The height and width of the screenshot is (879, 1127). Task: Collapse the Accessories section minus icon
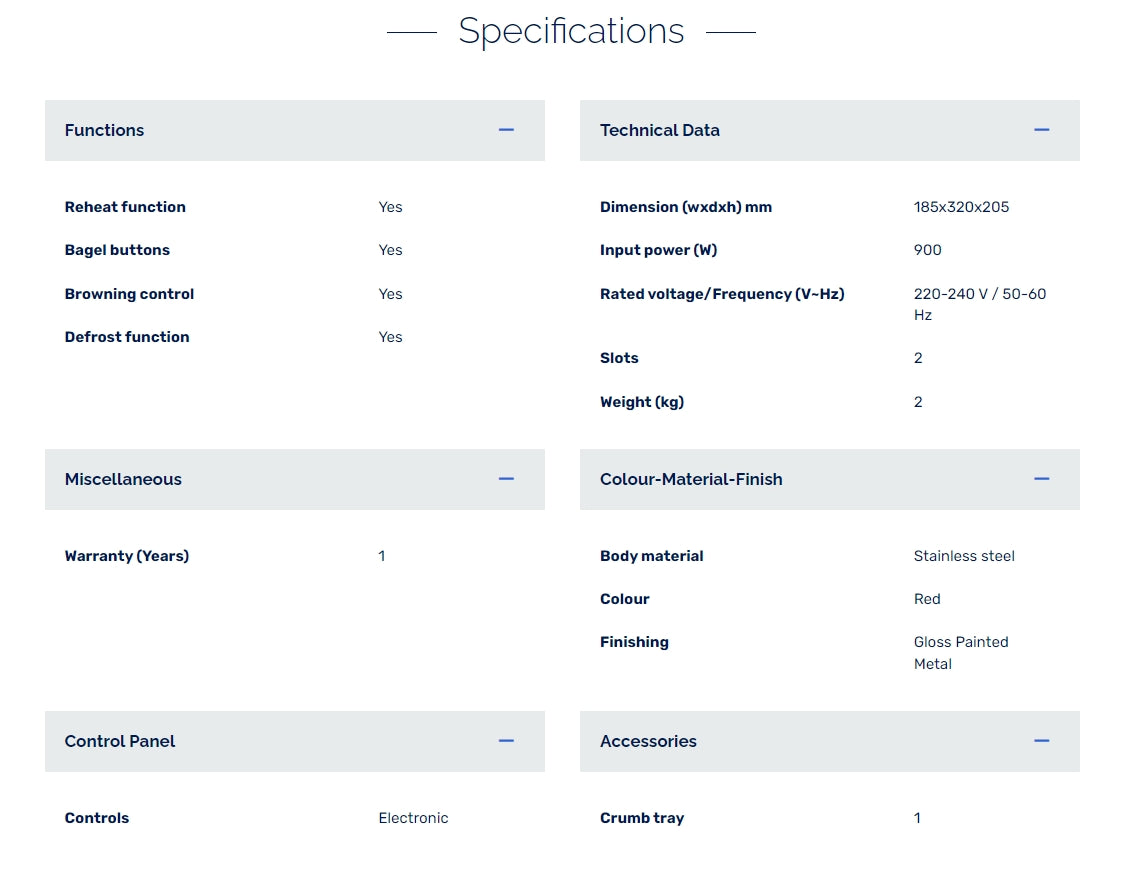(1041, 741)
